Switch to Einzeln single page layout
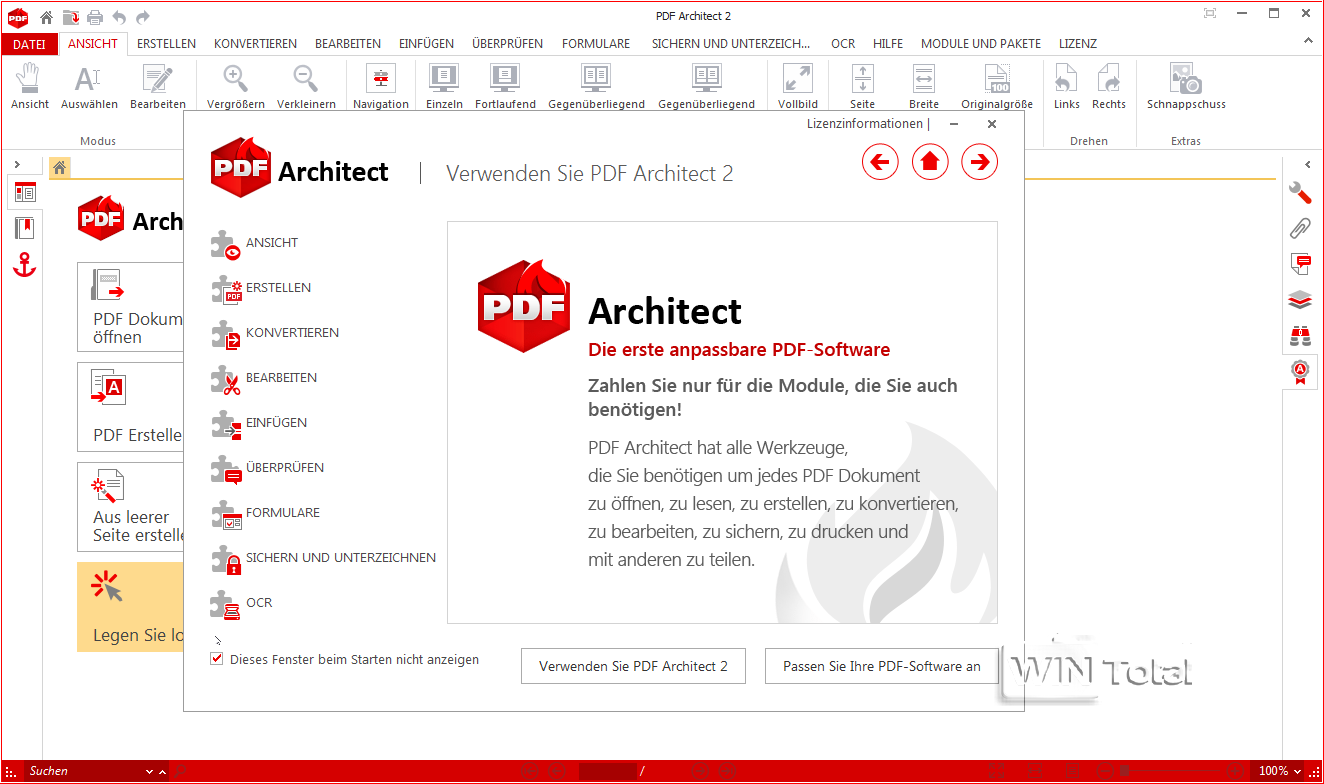 tap(444, 86)
